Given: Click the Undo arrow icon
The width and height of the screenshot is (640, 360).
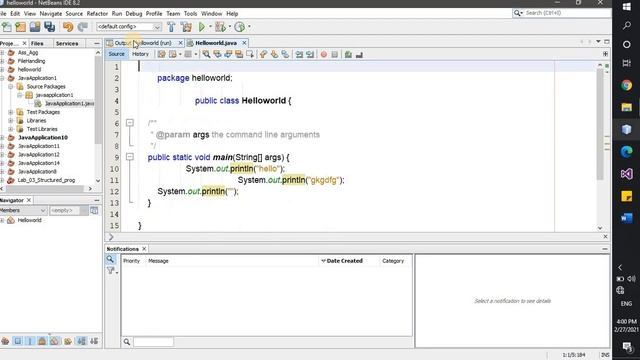Looking at the screenshot, I should (x=68, y=27).
